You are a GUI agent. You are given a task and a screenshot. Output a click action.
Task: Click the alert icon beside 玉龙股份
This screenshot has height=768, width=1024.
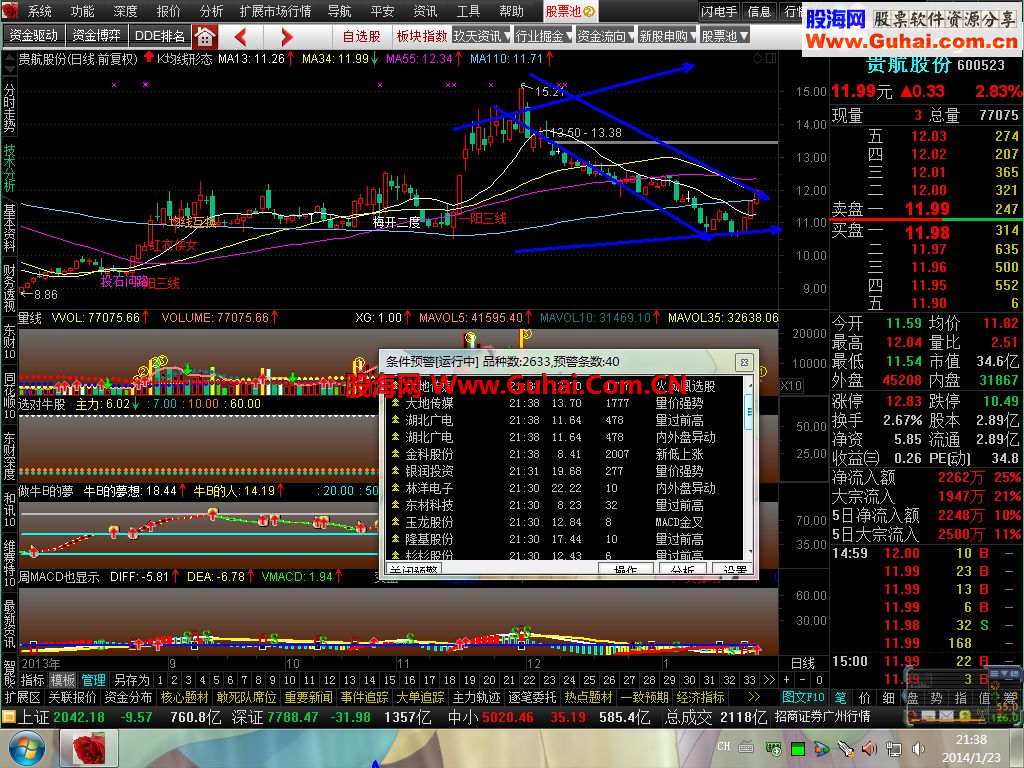pyautogui.click(x=395, y=522)
